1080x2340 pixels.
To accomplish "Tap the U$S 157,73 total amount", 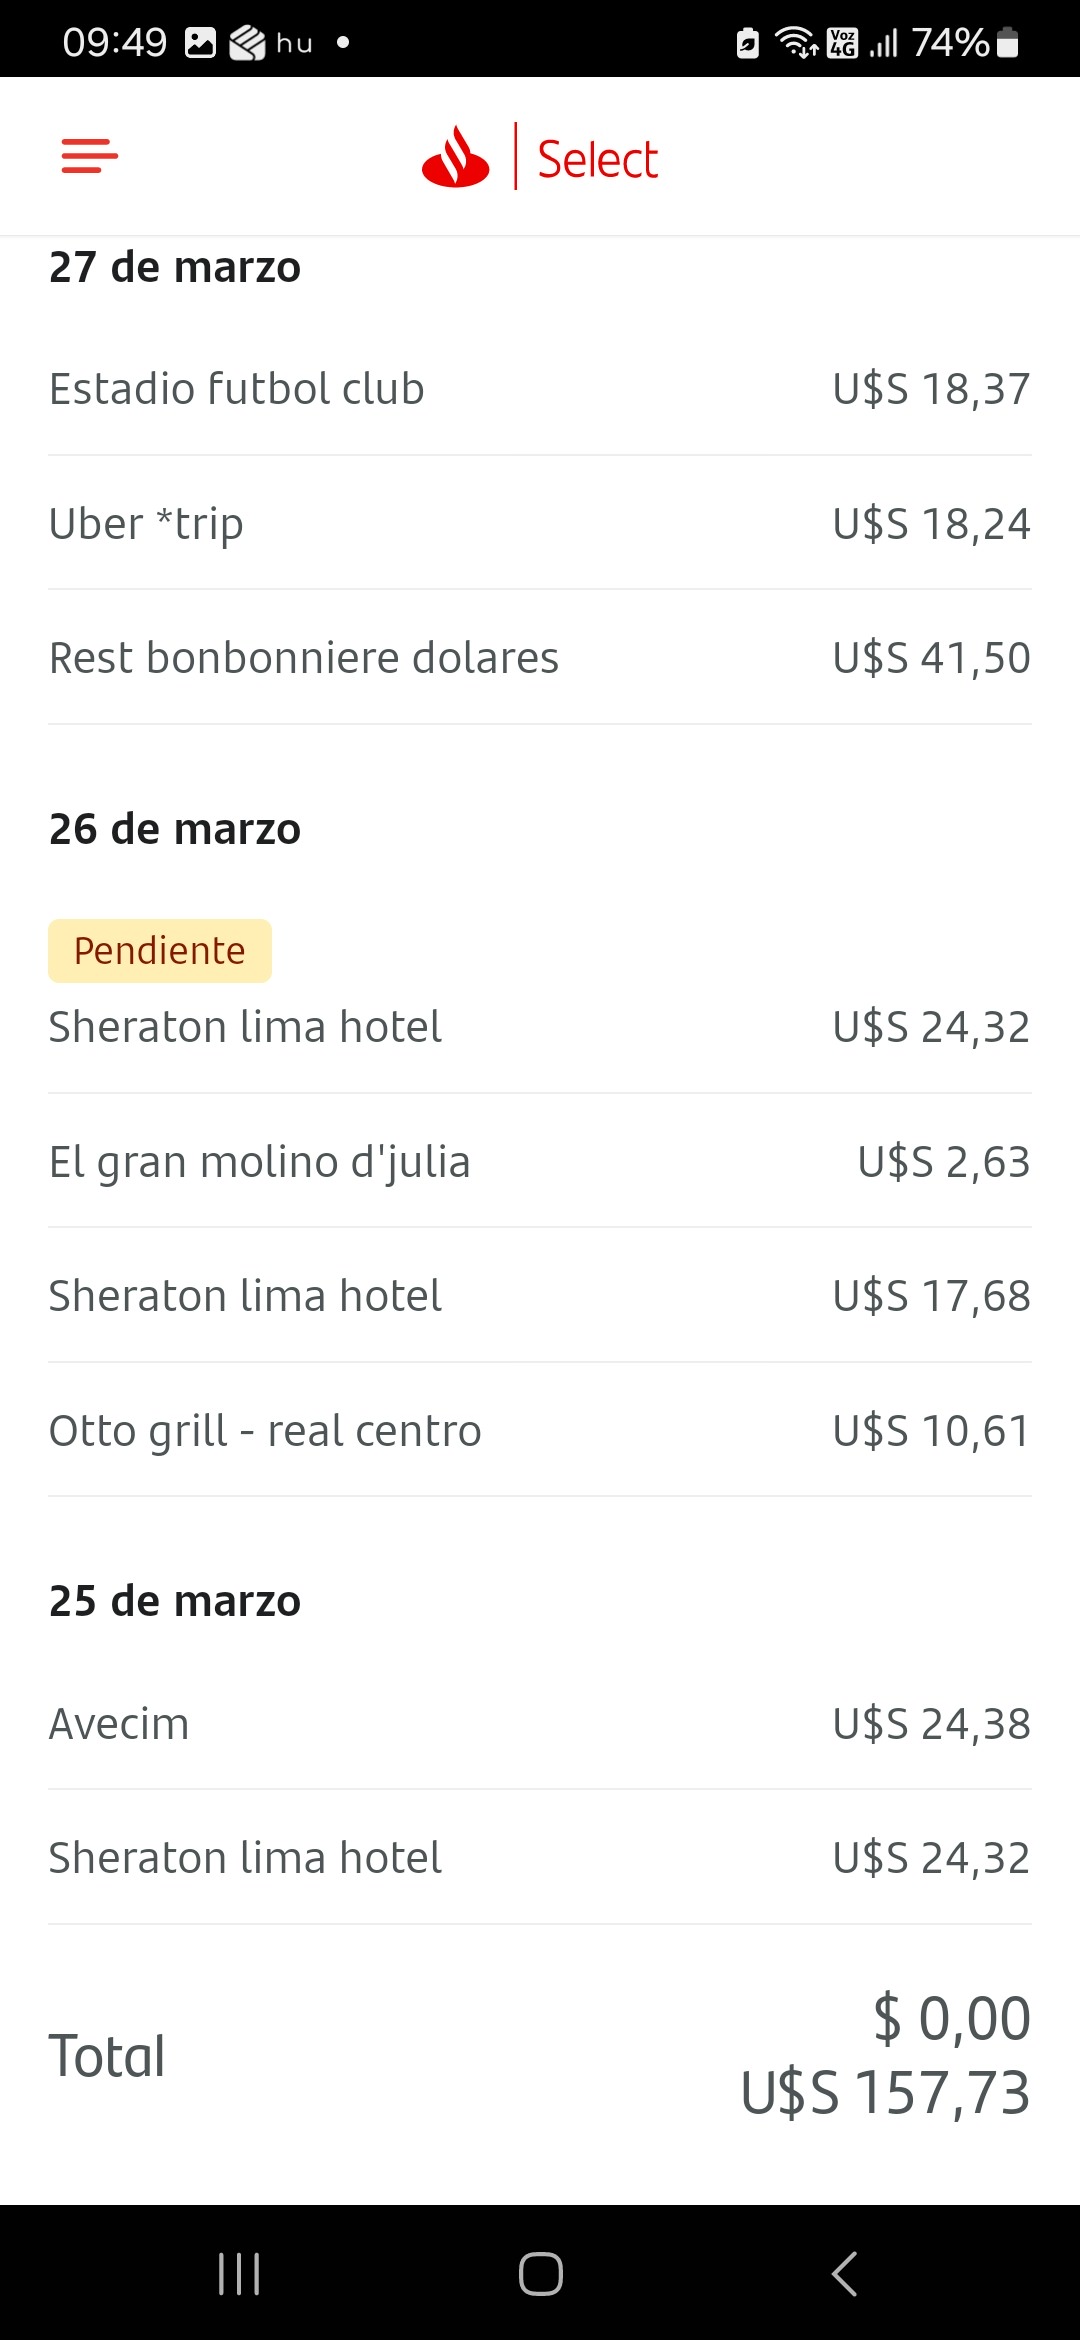I will coord(885,2093).
